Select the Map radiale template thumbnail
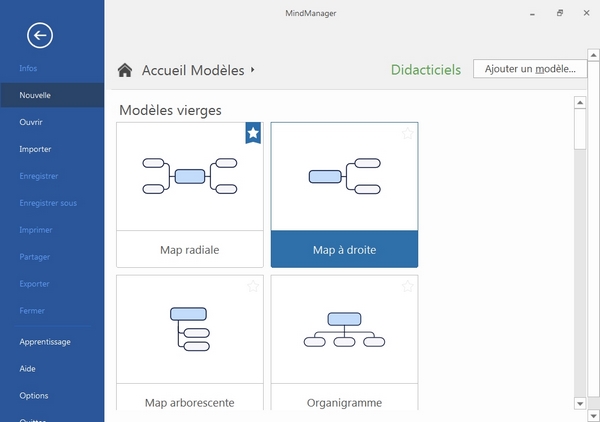Screen dimensions: 600x422 pyautogui.click(x=190, y=176)
